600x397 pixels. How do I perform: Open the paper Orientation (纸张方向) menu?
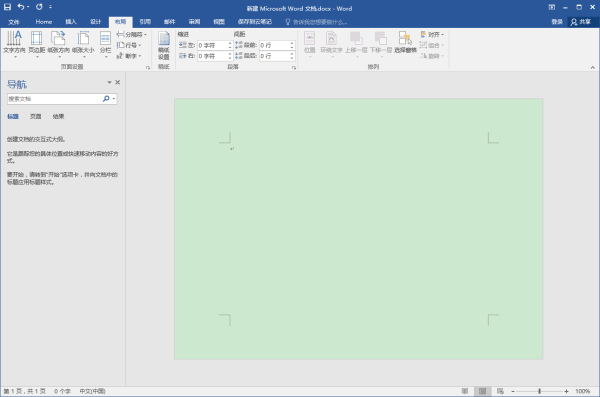pos(59,44)
